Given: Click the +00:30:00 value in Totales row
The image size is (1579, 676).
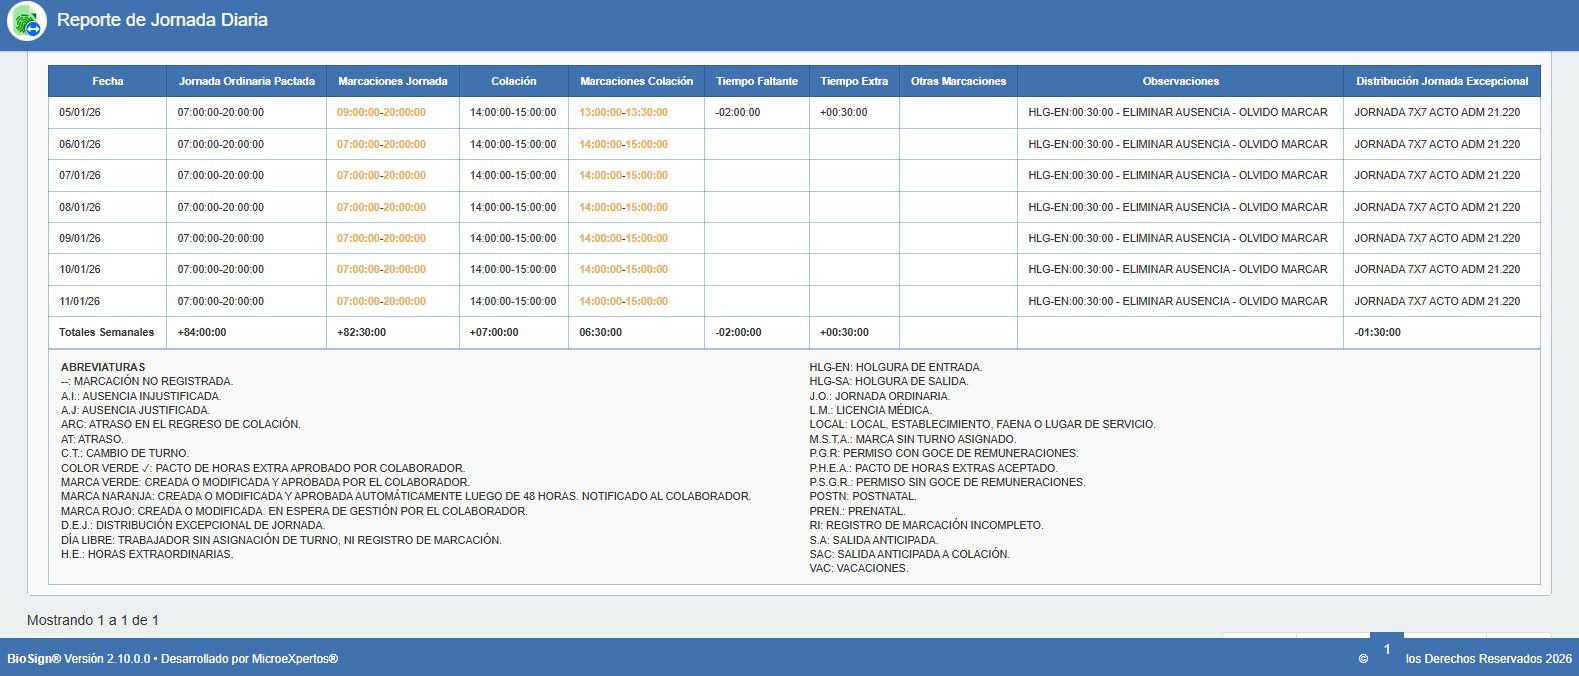Looking at the screenshot, I should tap(844, 332).
